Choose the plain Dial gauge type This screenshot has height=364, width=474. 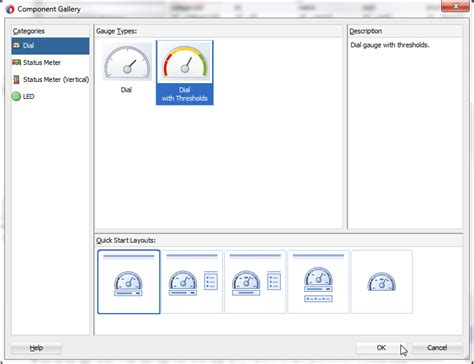pos(127,68)
